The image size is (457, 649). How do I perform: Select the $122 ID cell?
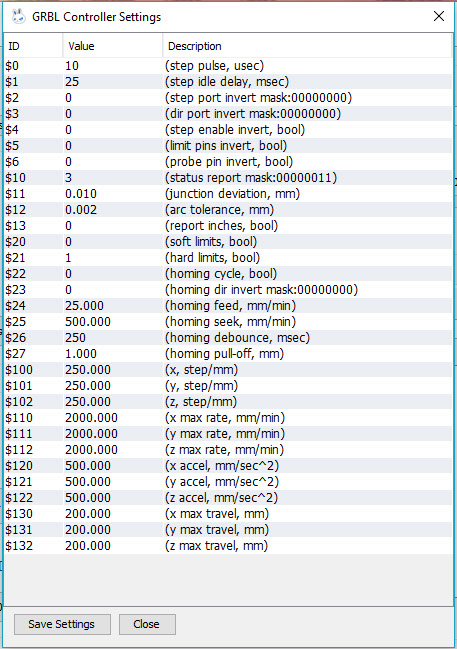pos(19,498)
